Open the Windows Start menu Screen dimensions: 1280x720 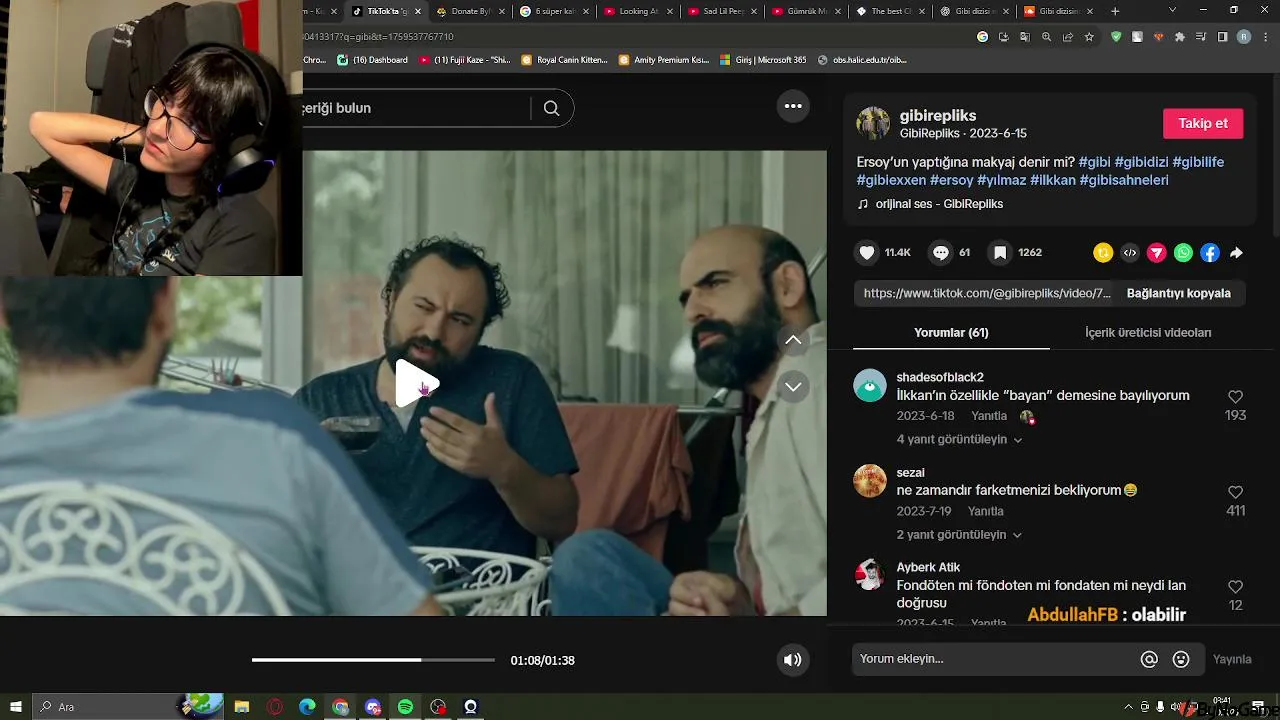point(16,707)
